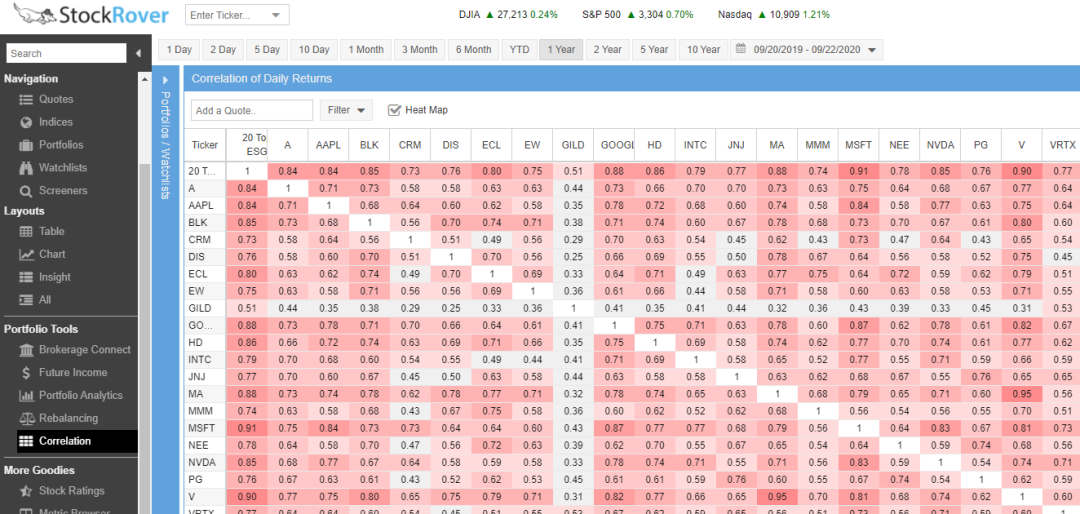The height and width of the screenshot is (514, 1080).
Task: Open Future Income dollar icon
Action: pos(27,373)
